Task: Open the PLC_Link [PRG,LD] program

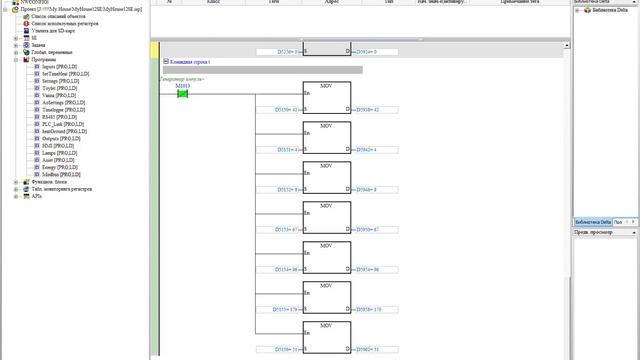Action: coord(63,124)
